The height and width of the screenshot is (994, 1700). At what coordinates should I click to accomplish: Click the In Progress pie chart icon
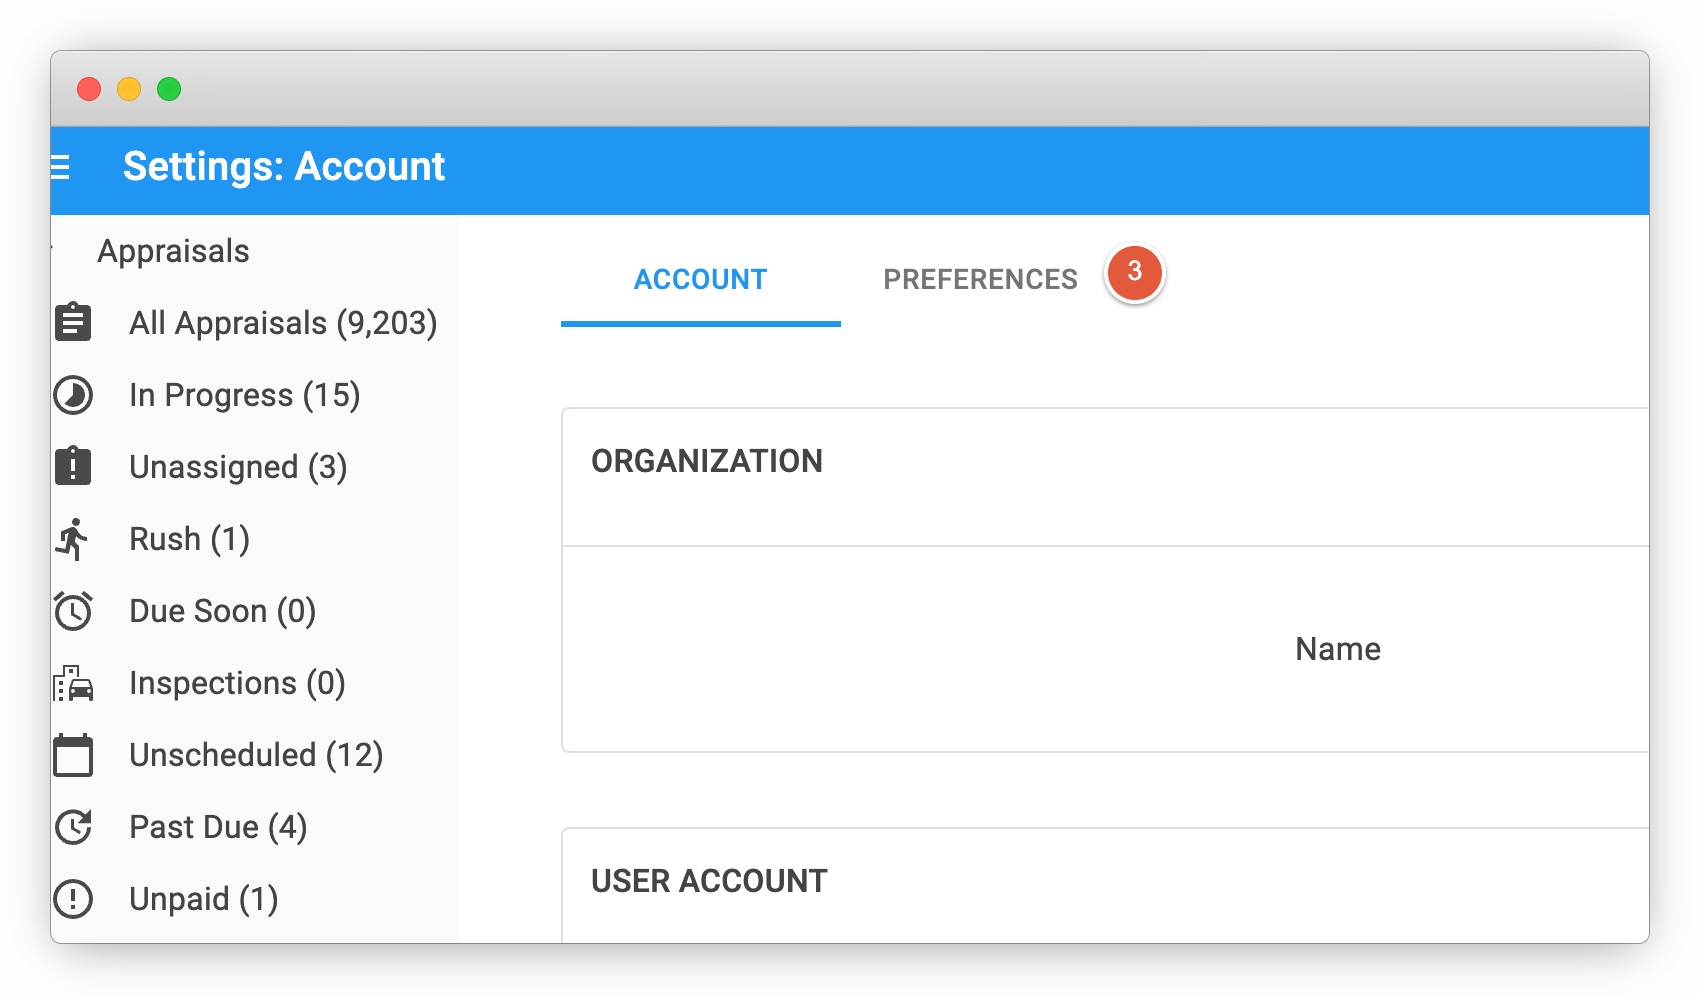(73, 395)
